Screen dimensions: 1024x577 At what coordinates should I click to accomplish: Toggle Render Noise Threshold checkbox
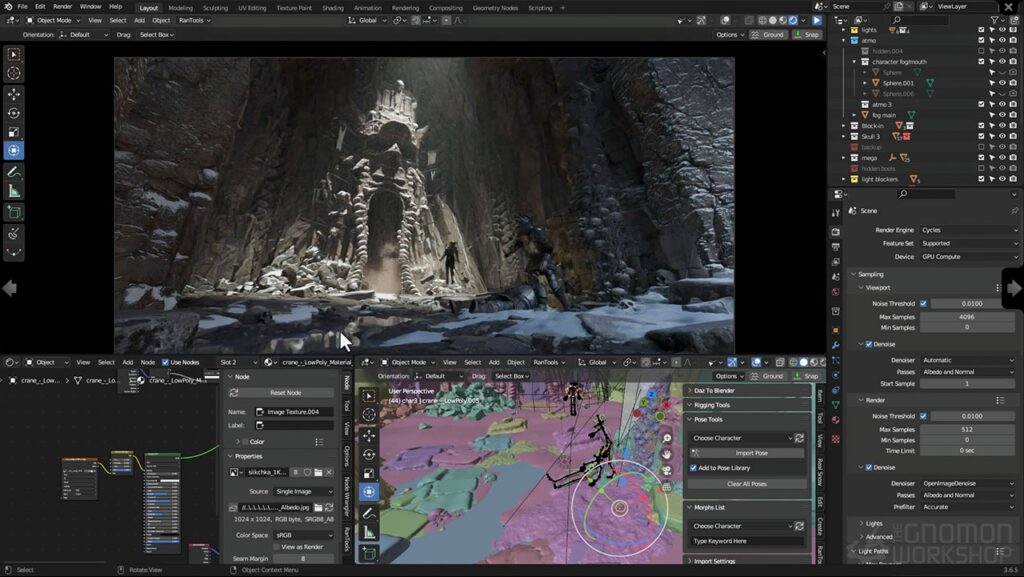(x=923, y=416)
